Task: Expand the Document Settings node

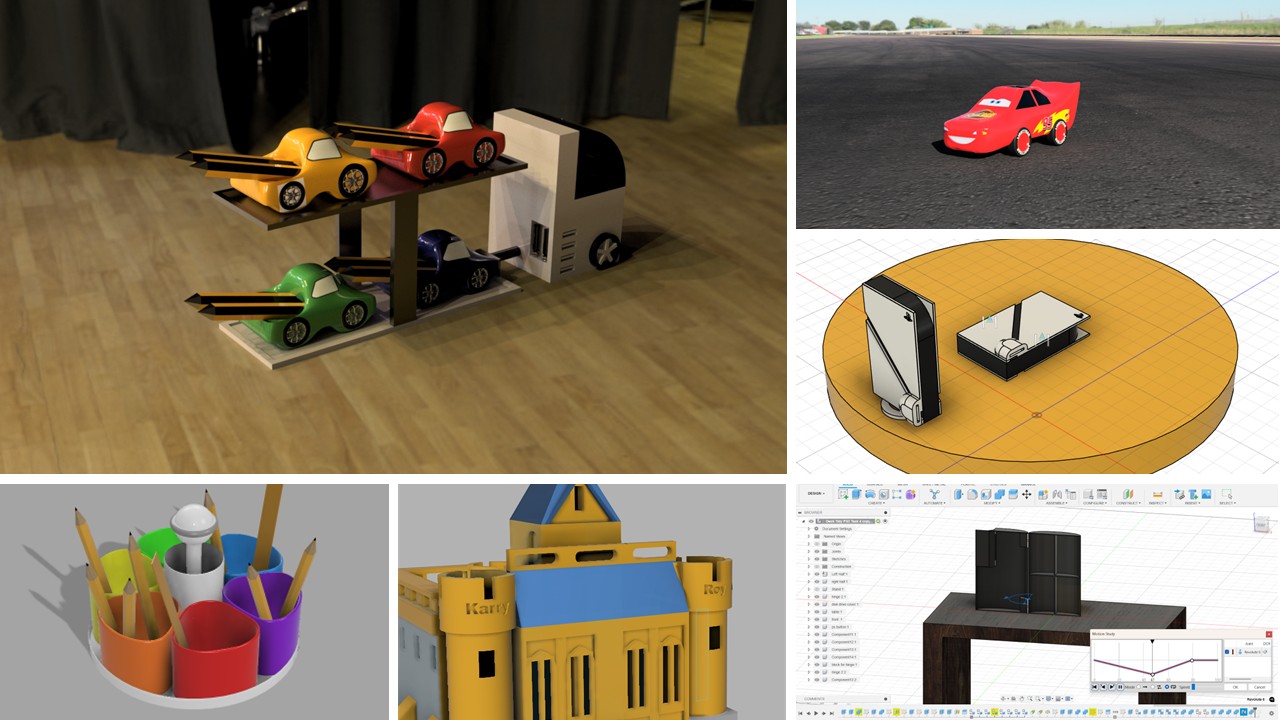Action: (809, 529)
